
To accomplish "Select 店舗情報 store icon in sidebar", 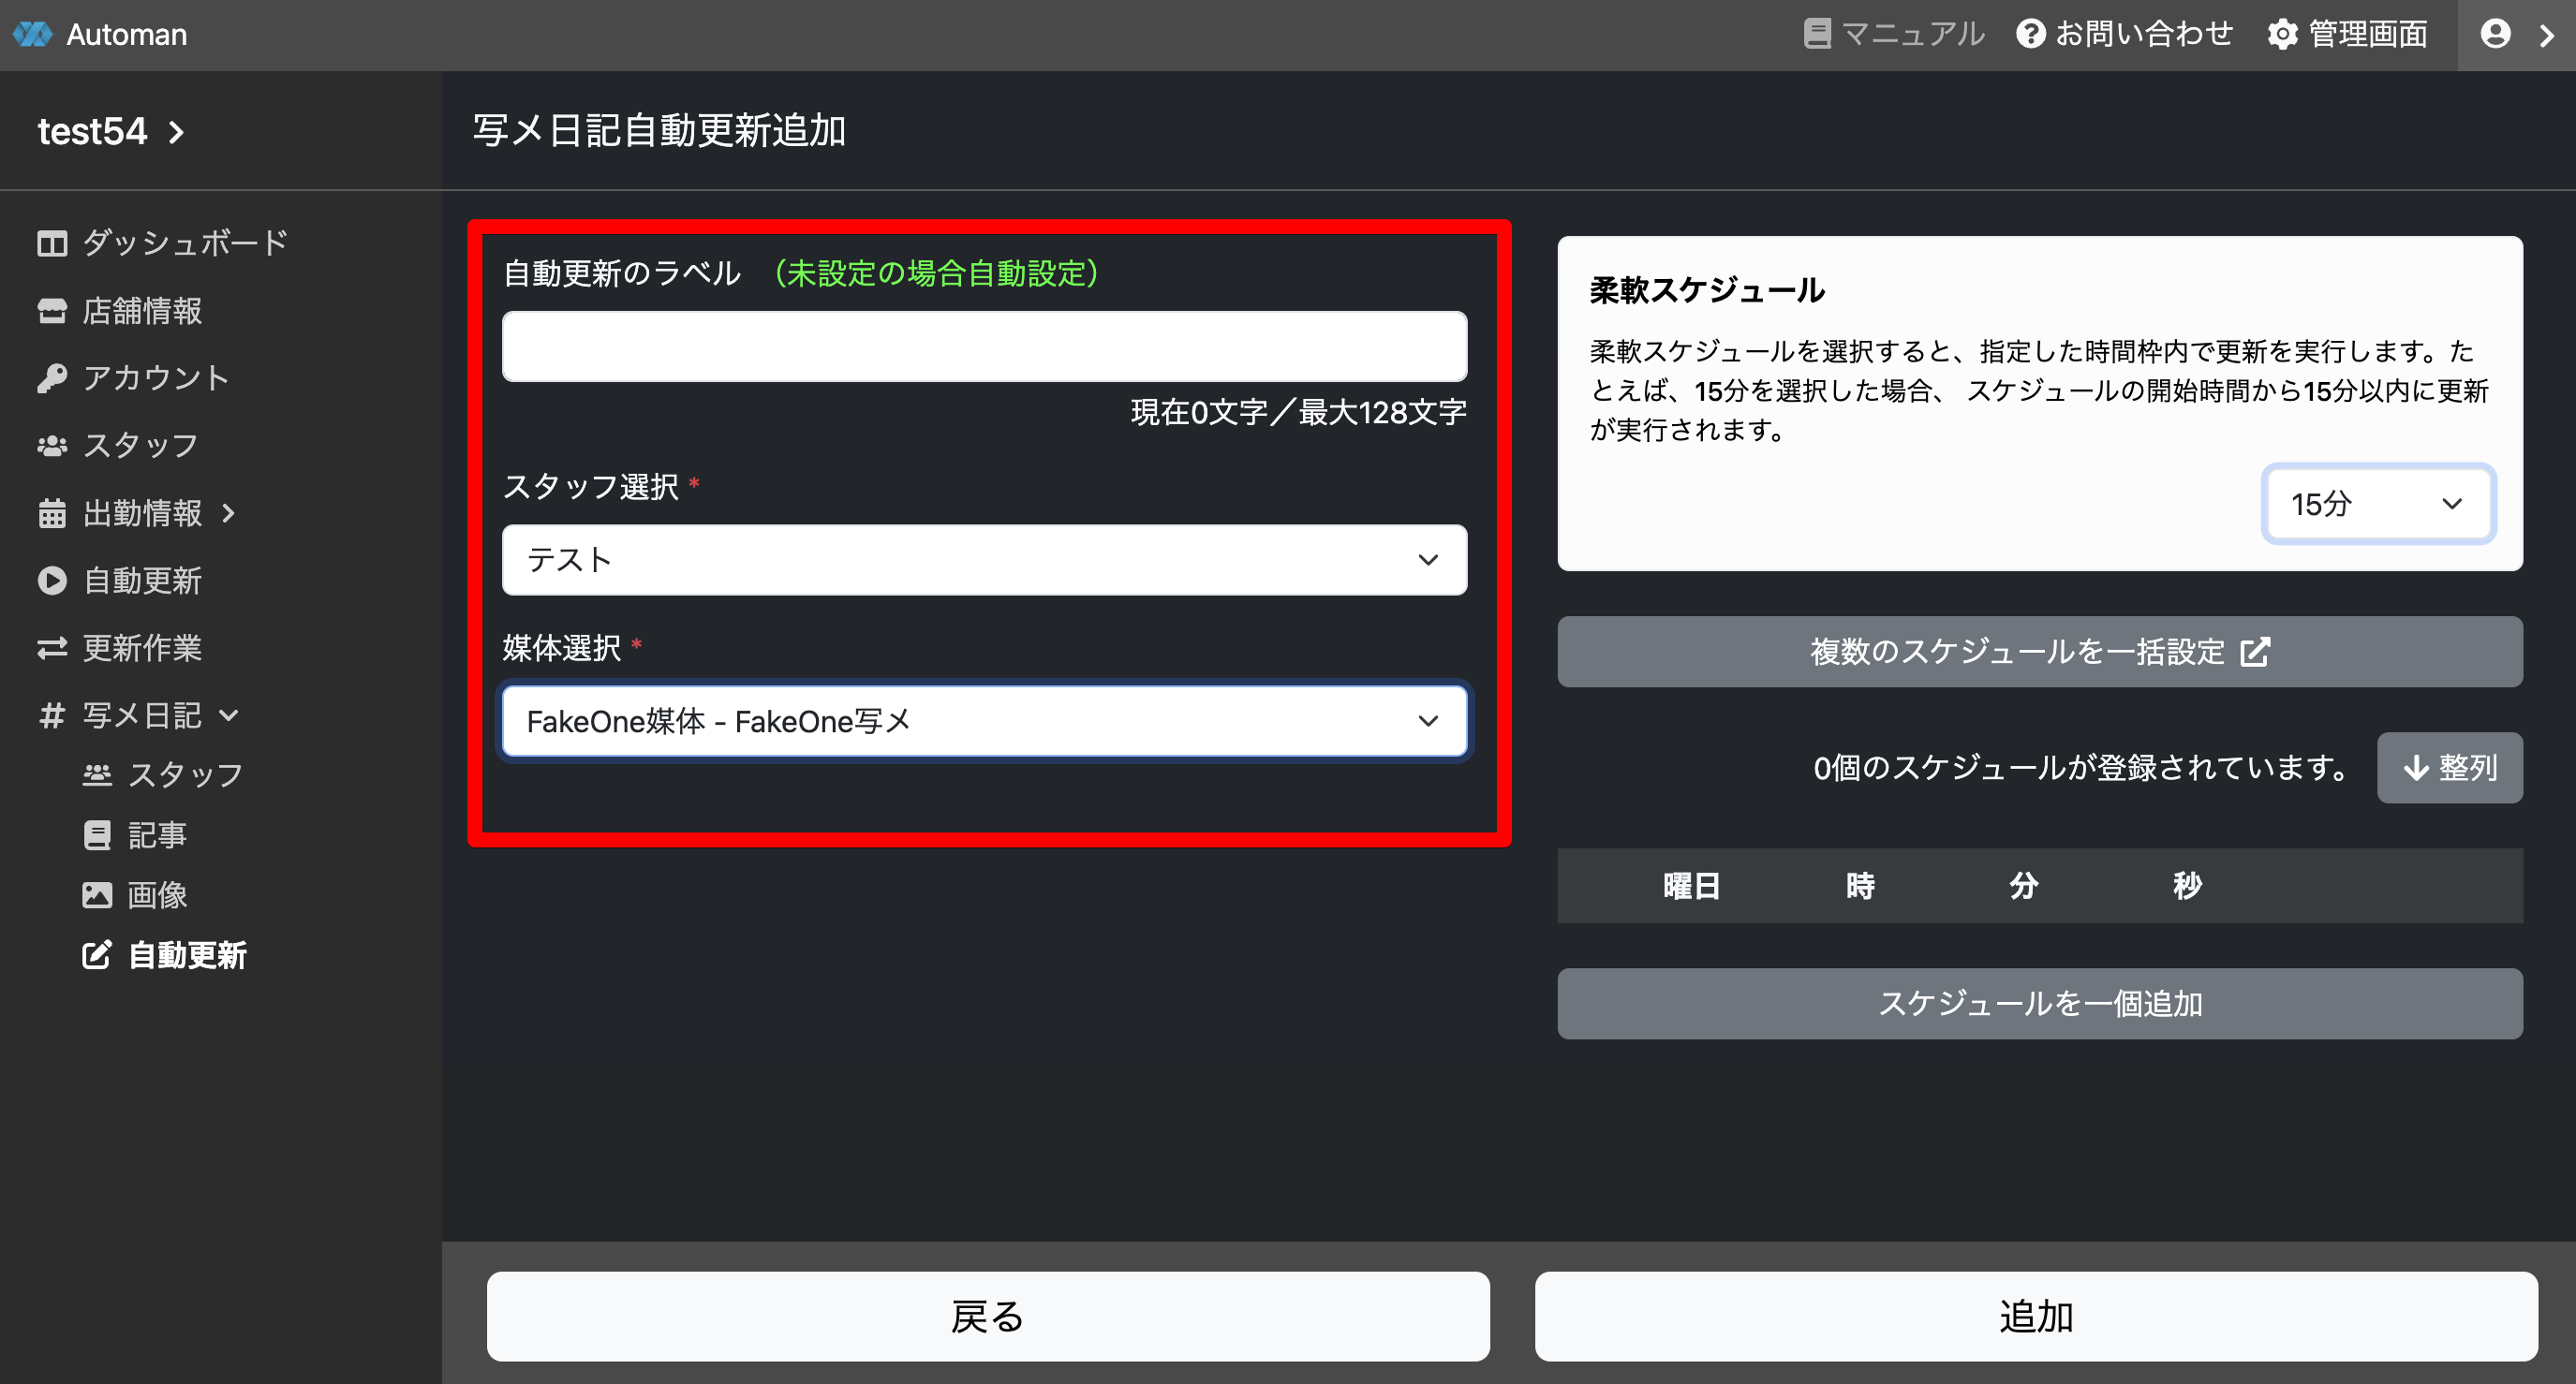I will tap(52, 311).
